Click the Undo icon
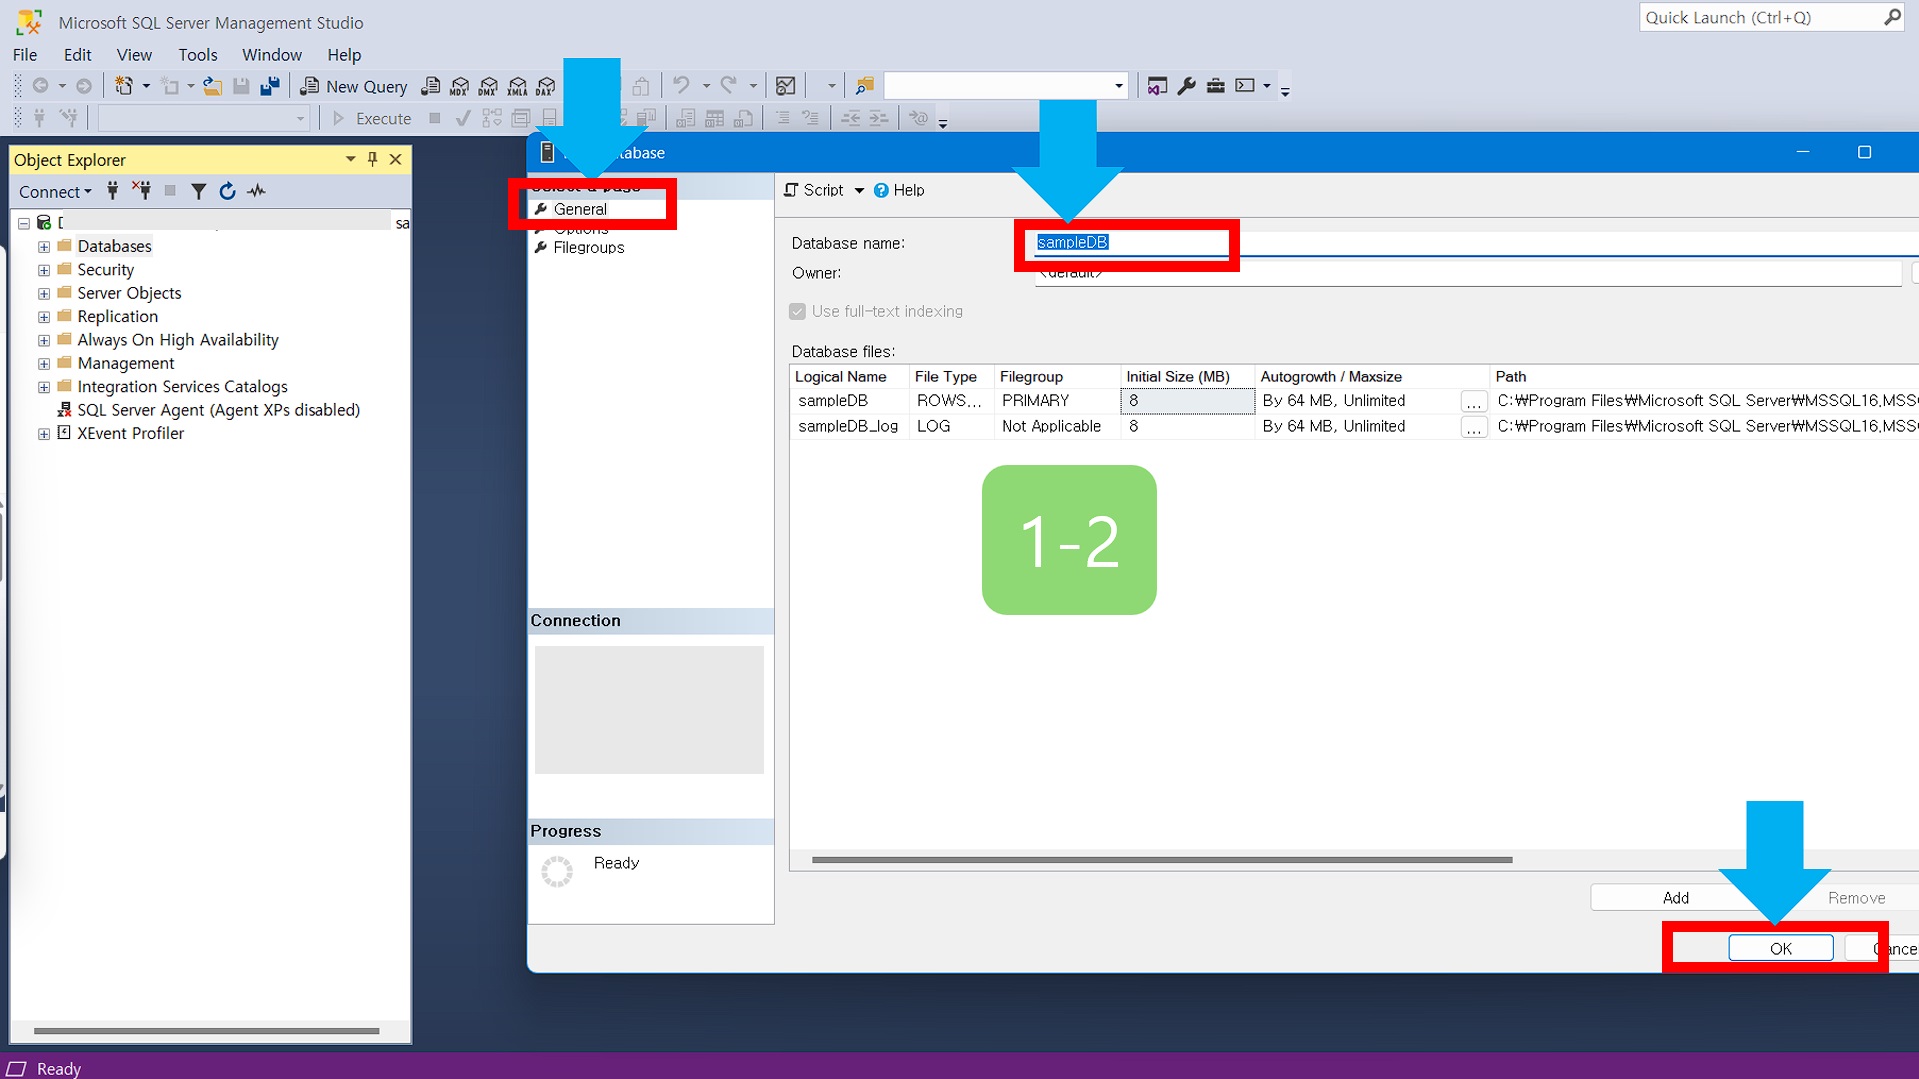This screenshot has width=1919, height=1079. [681, 86]
